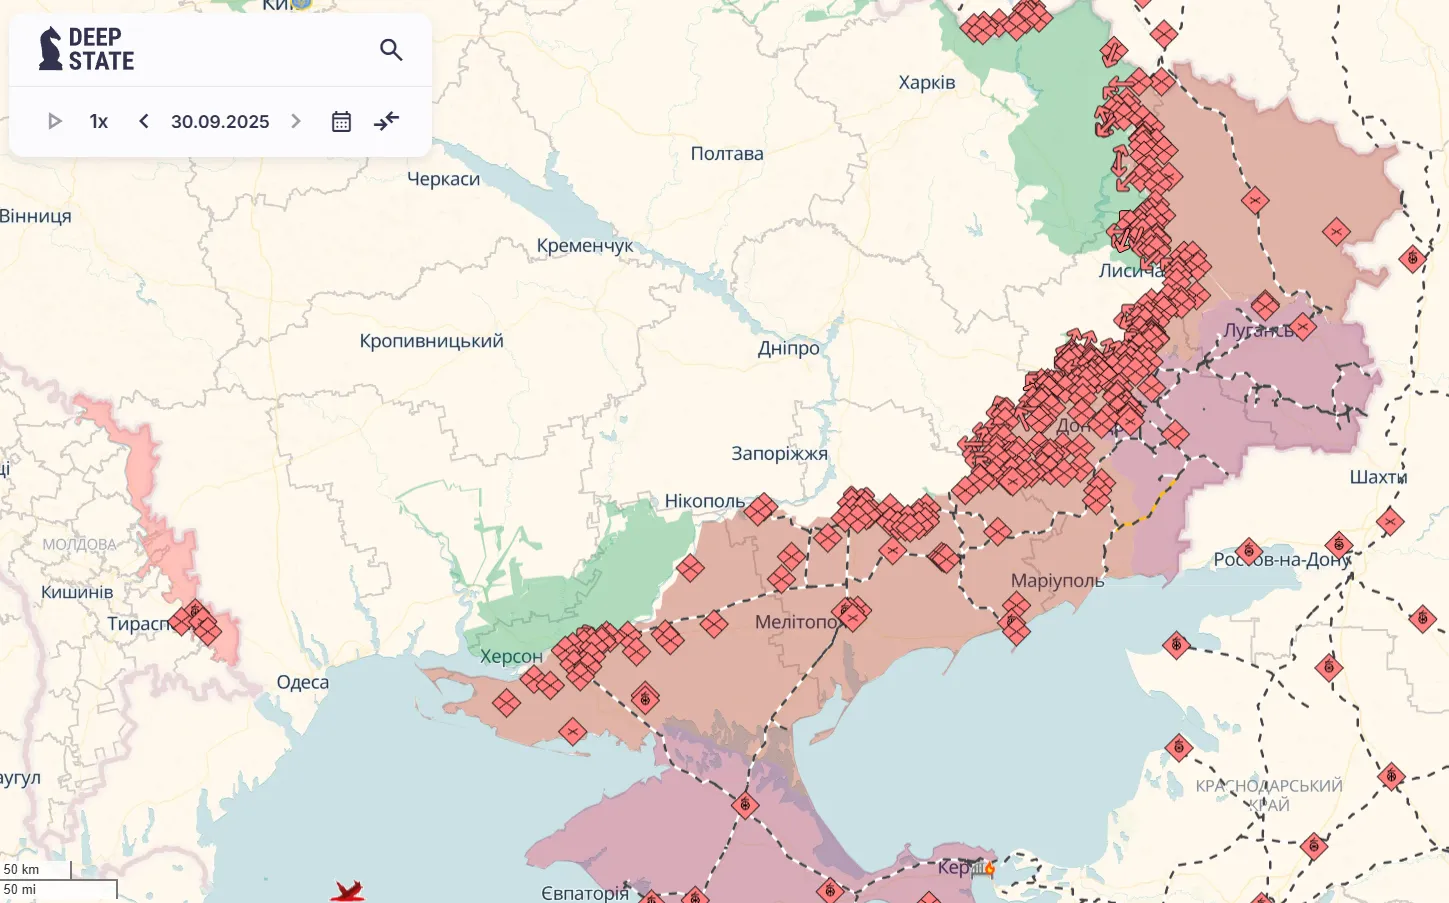1449x903 pixels.
Task: Select the marker at the Crimea isthmus junction
Action: (x=744, y=805)
